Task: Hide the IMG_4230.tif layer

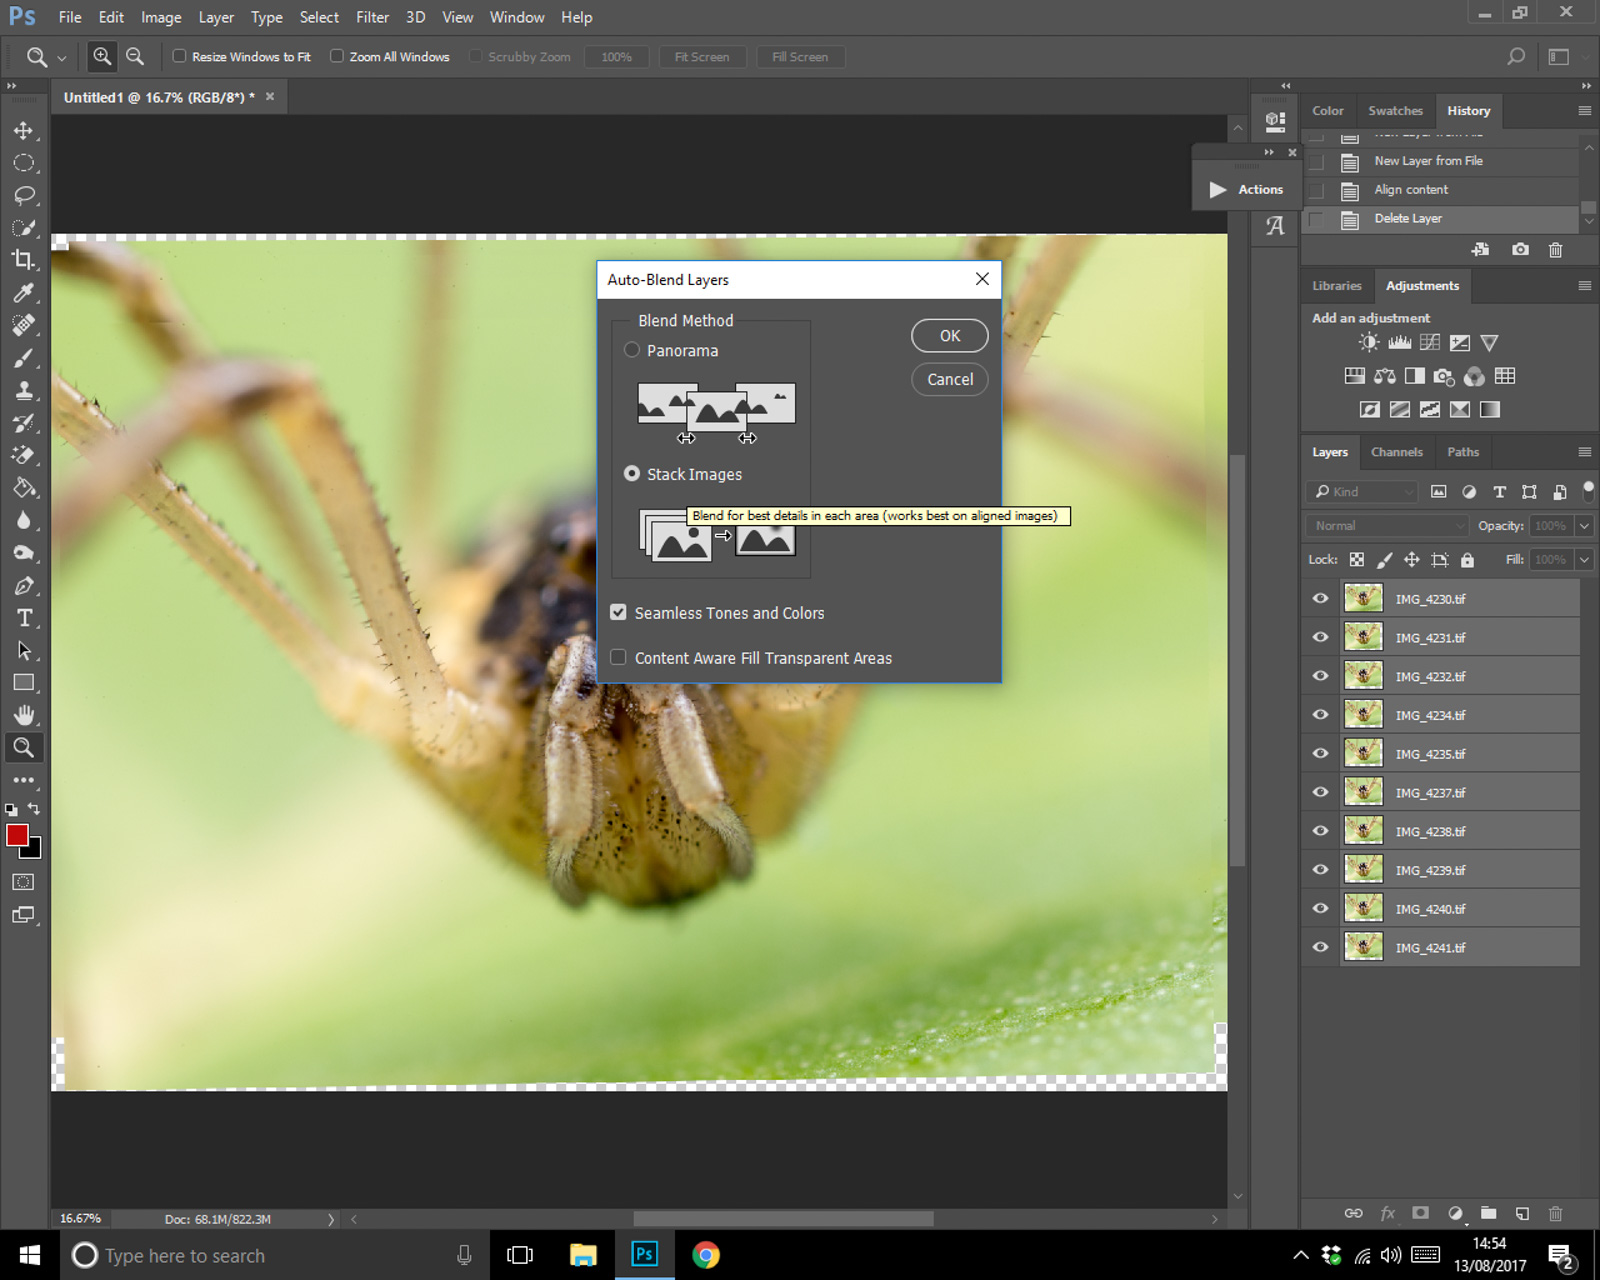Action: (1320, 597)
